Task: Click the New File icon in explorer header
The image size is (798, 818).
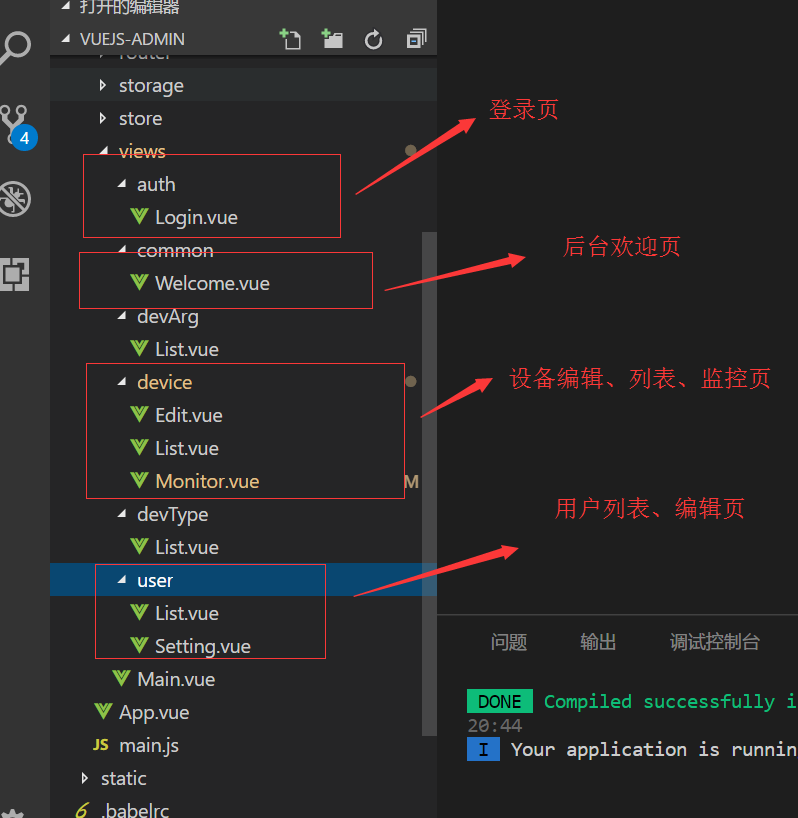Action: 290,39
